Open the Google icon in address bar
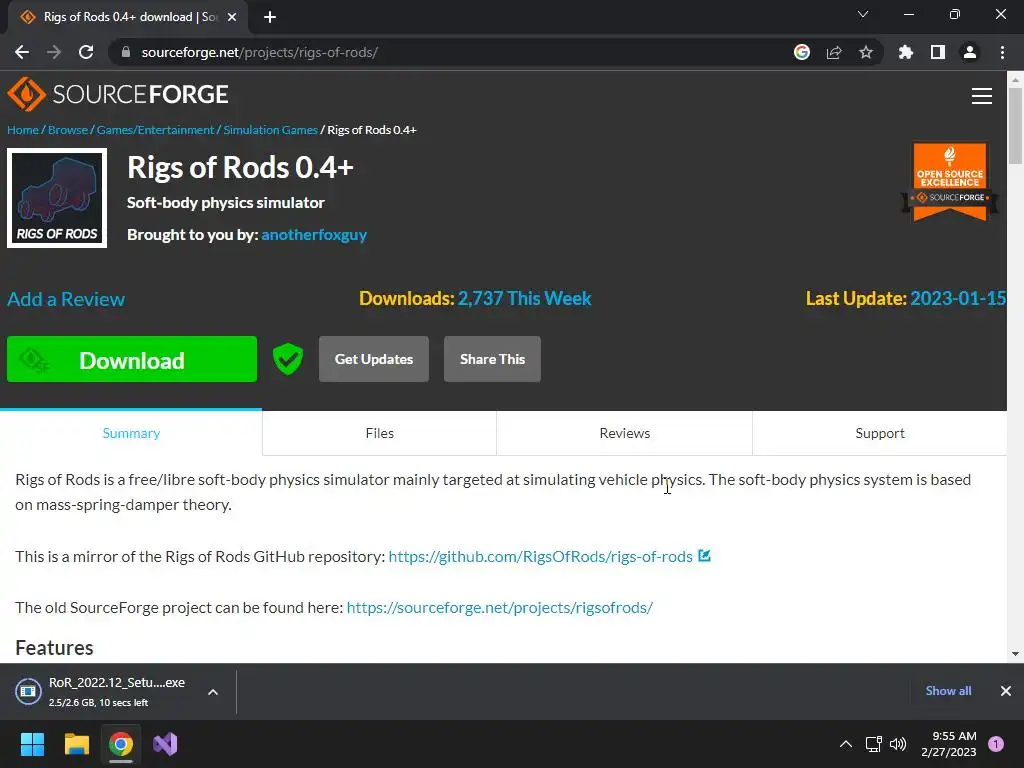Screen dimensions: 1024x768 click(x=802, y=52)
